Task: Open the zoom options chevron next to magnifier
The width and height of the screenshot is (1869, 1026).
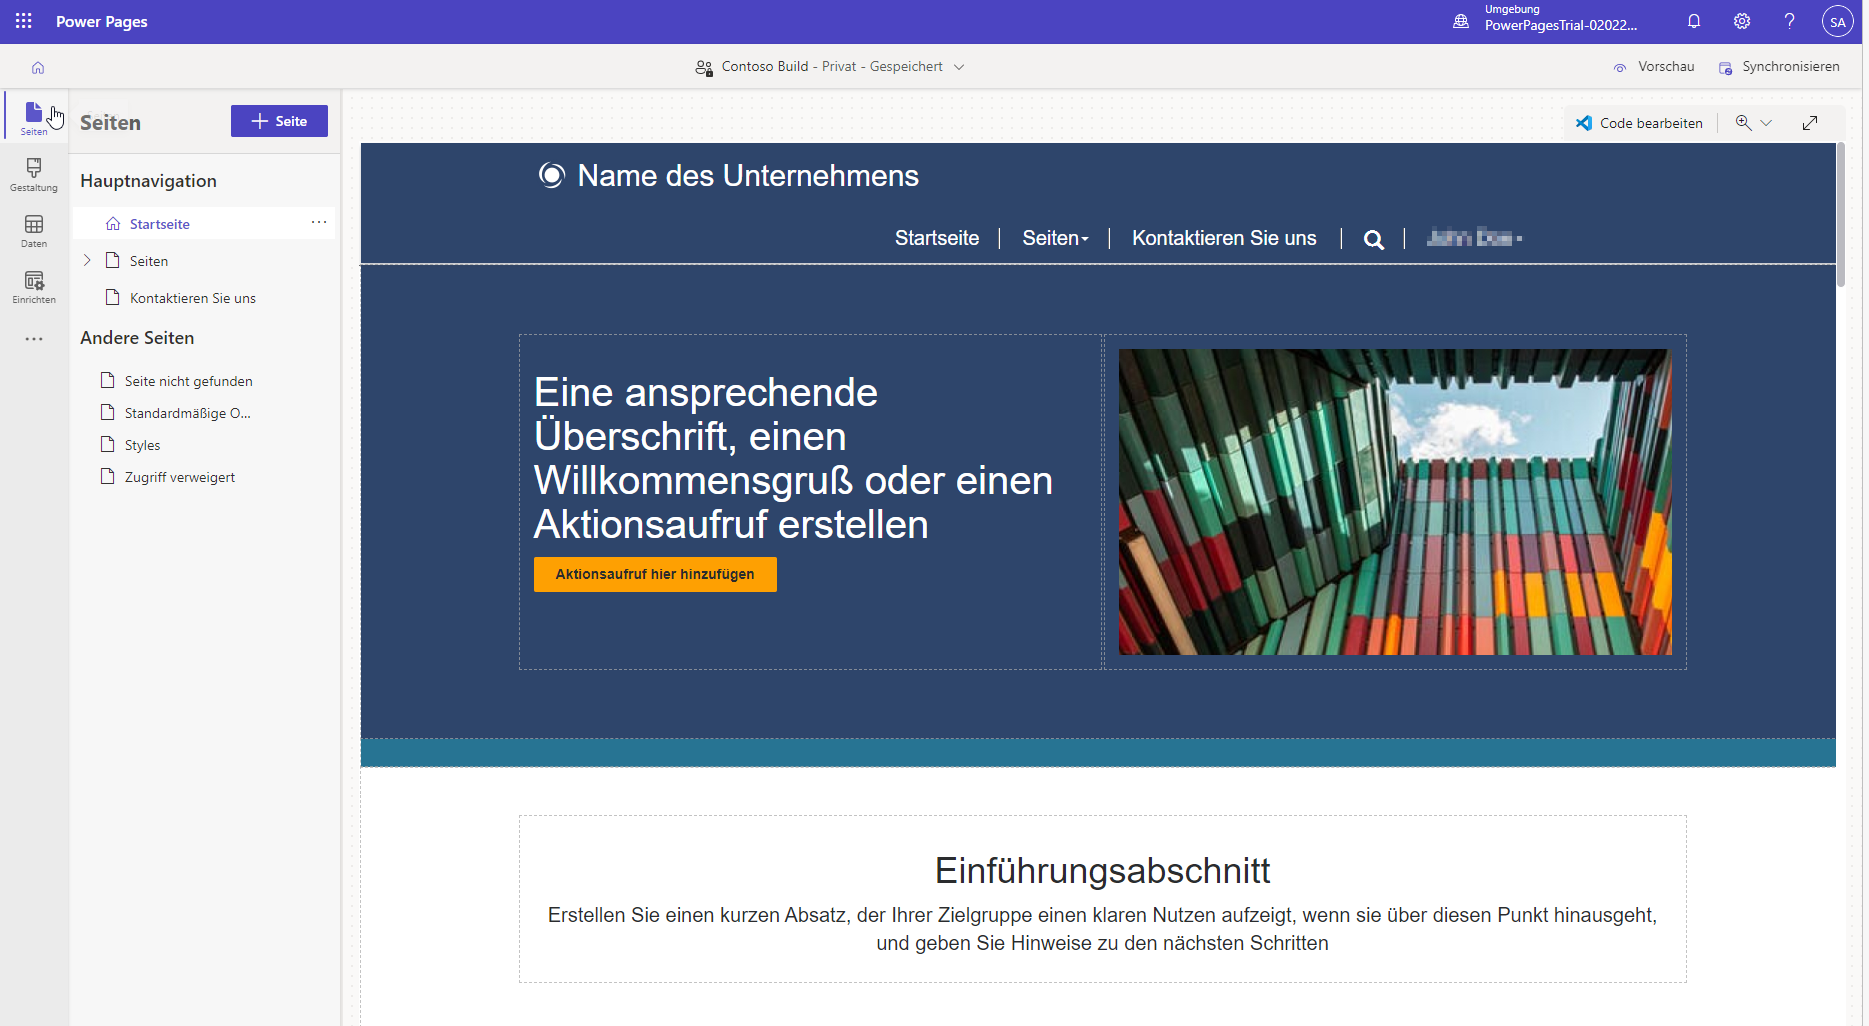Action: [1768, 122]
